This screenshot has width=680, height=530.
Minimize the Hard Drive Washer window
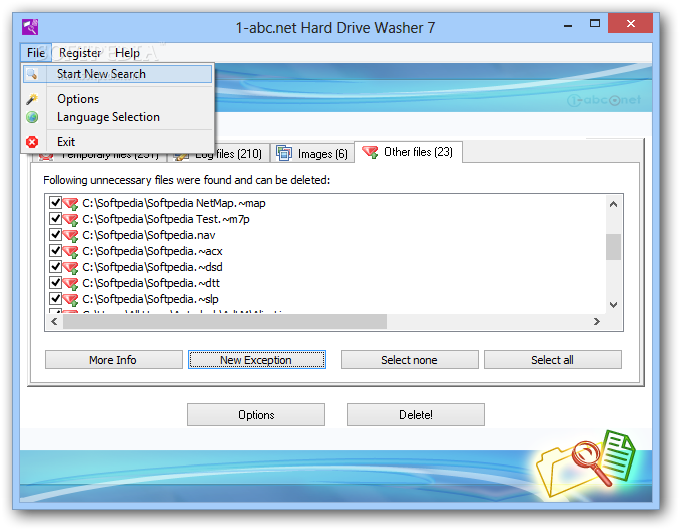568,25
